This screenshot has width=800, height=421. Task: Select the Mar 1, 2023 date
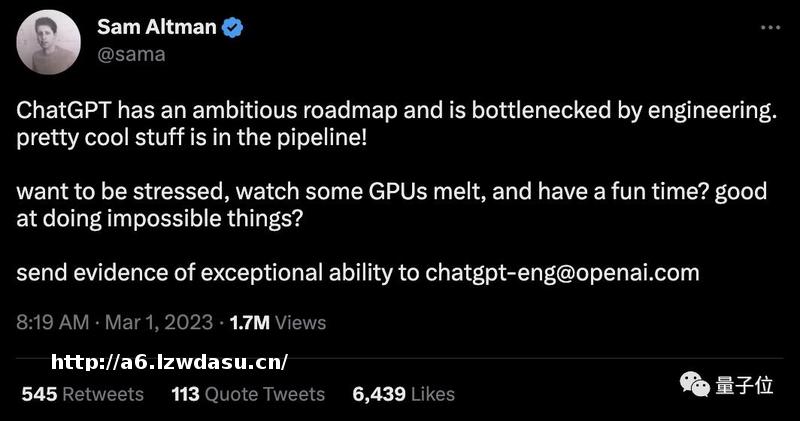(x=160, y=322)
